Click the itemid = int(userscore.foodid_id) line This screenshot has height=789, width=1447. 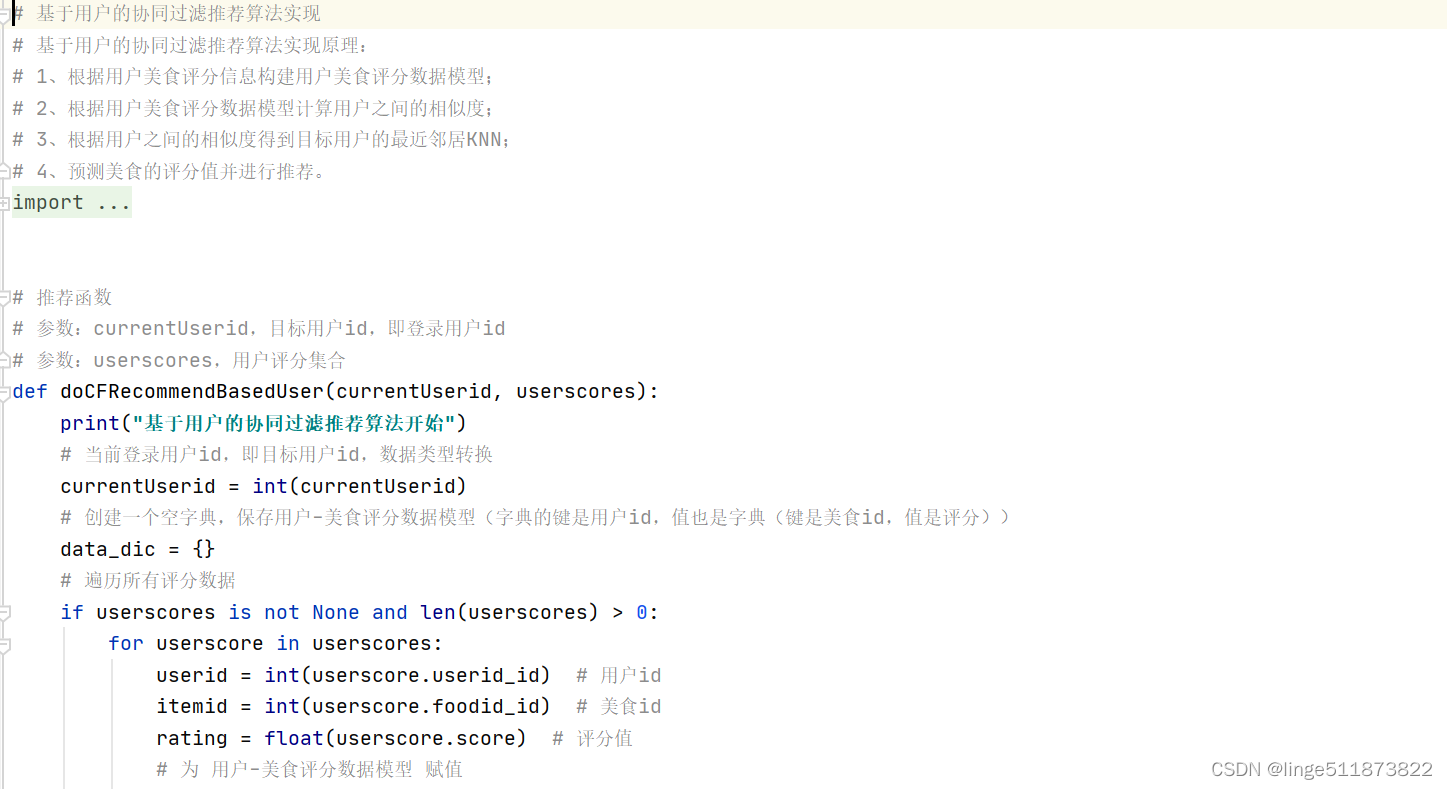pyautogui.click(x=353, y=706)
